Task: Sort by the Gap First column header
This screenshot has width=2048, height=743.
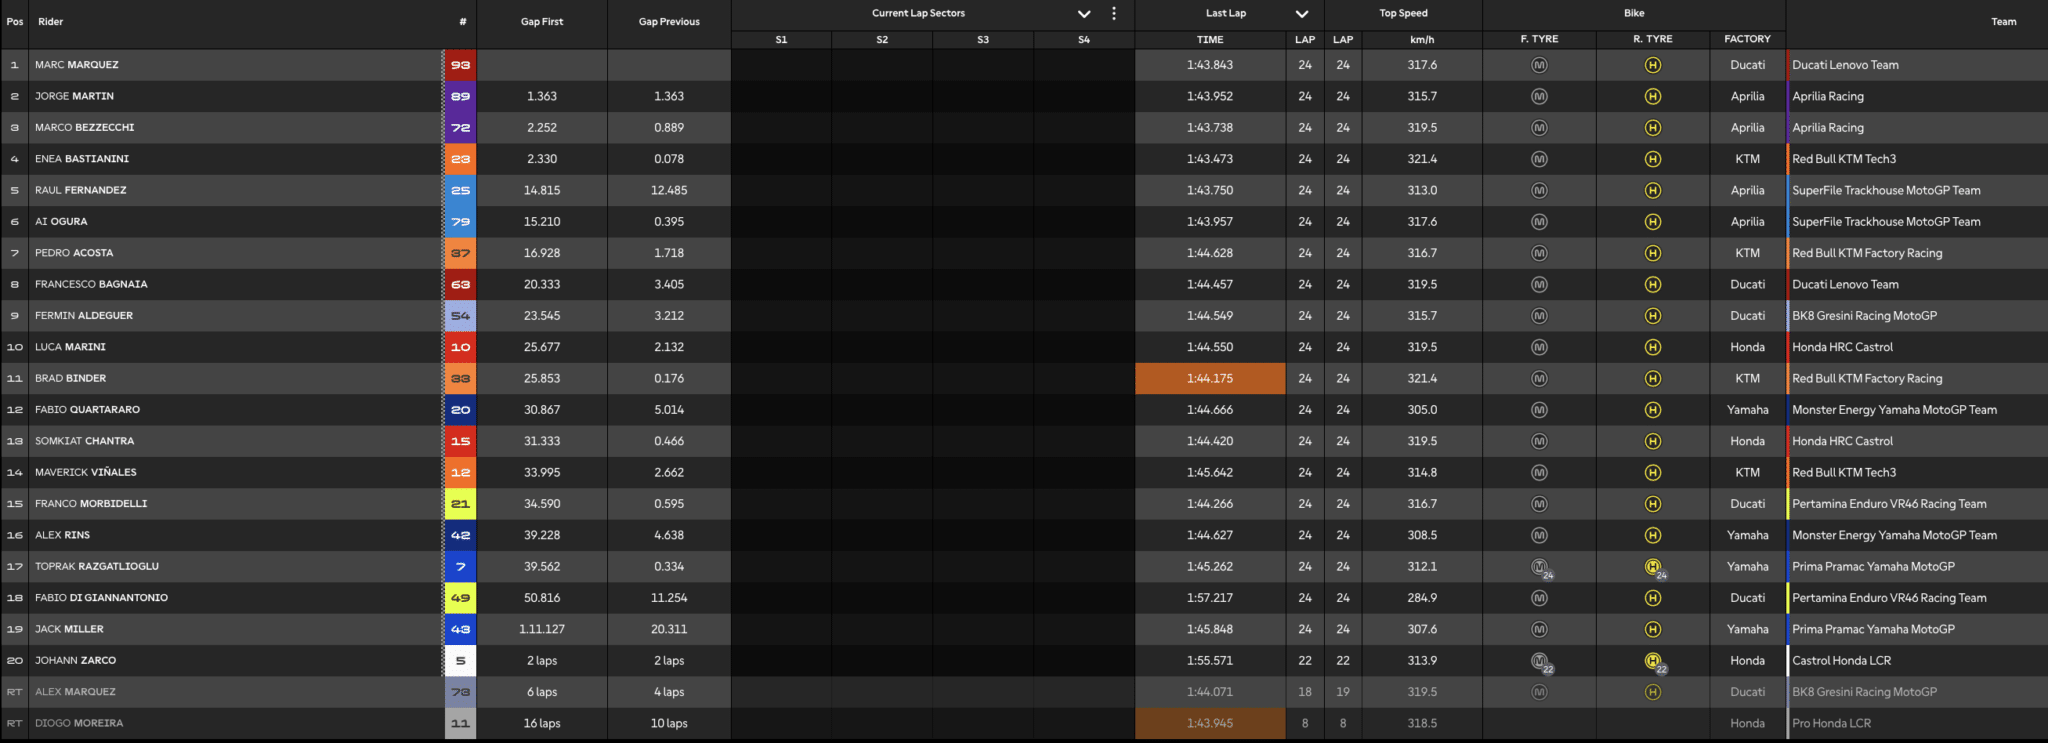Action: tap(542, 22)
